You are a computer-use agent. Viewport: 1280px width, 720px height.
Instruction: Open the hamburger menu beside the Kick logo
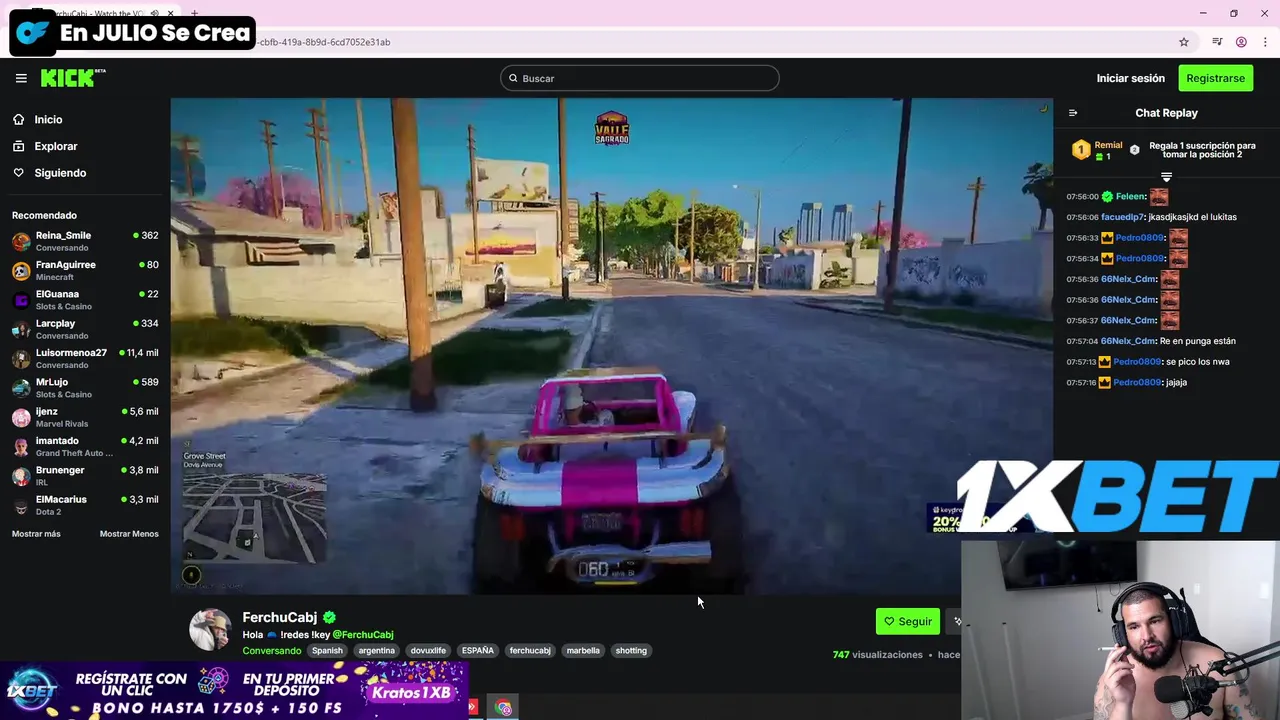tap(21, 78)
